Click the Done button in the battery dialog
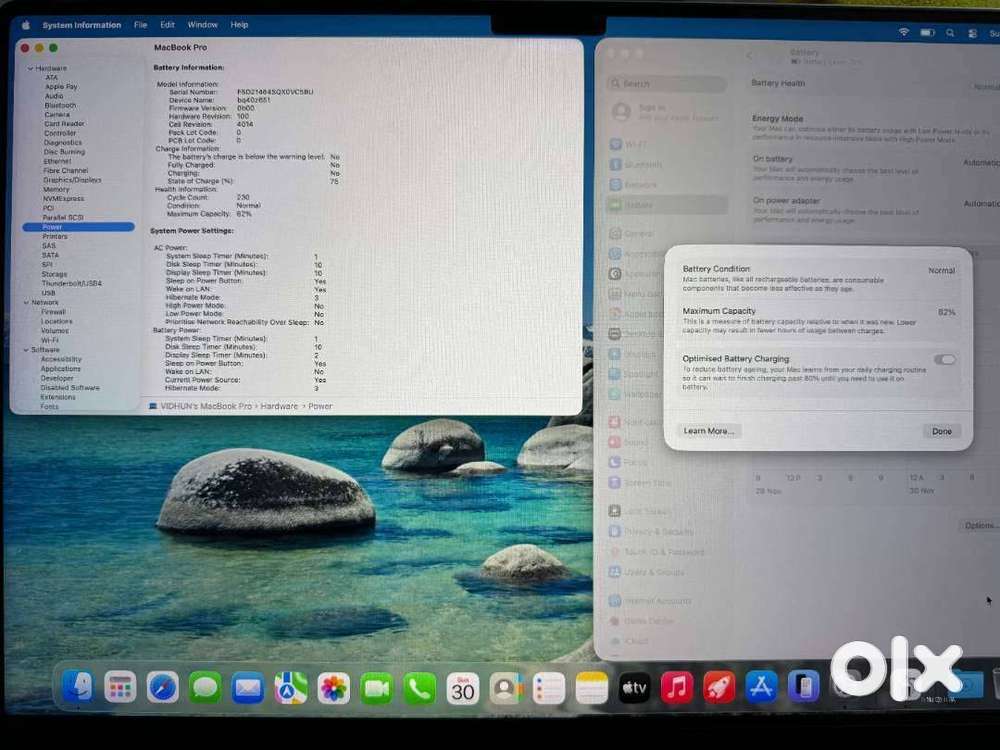Viewport: 1000px width, 750px height. click(x=941, y=431)
